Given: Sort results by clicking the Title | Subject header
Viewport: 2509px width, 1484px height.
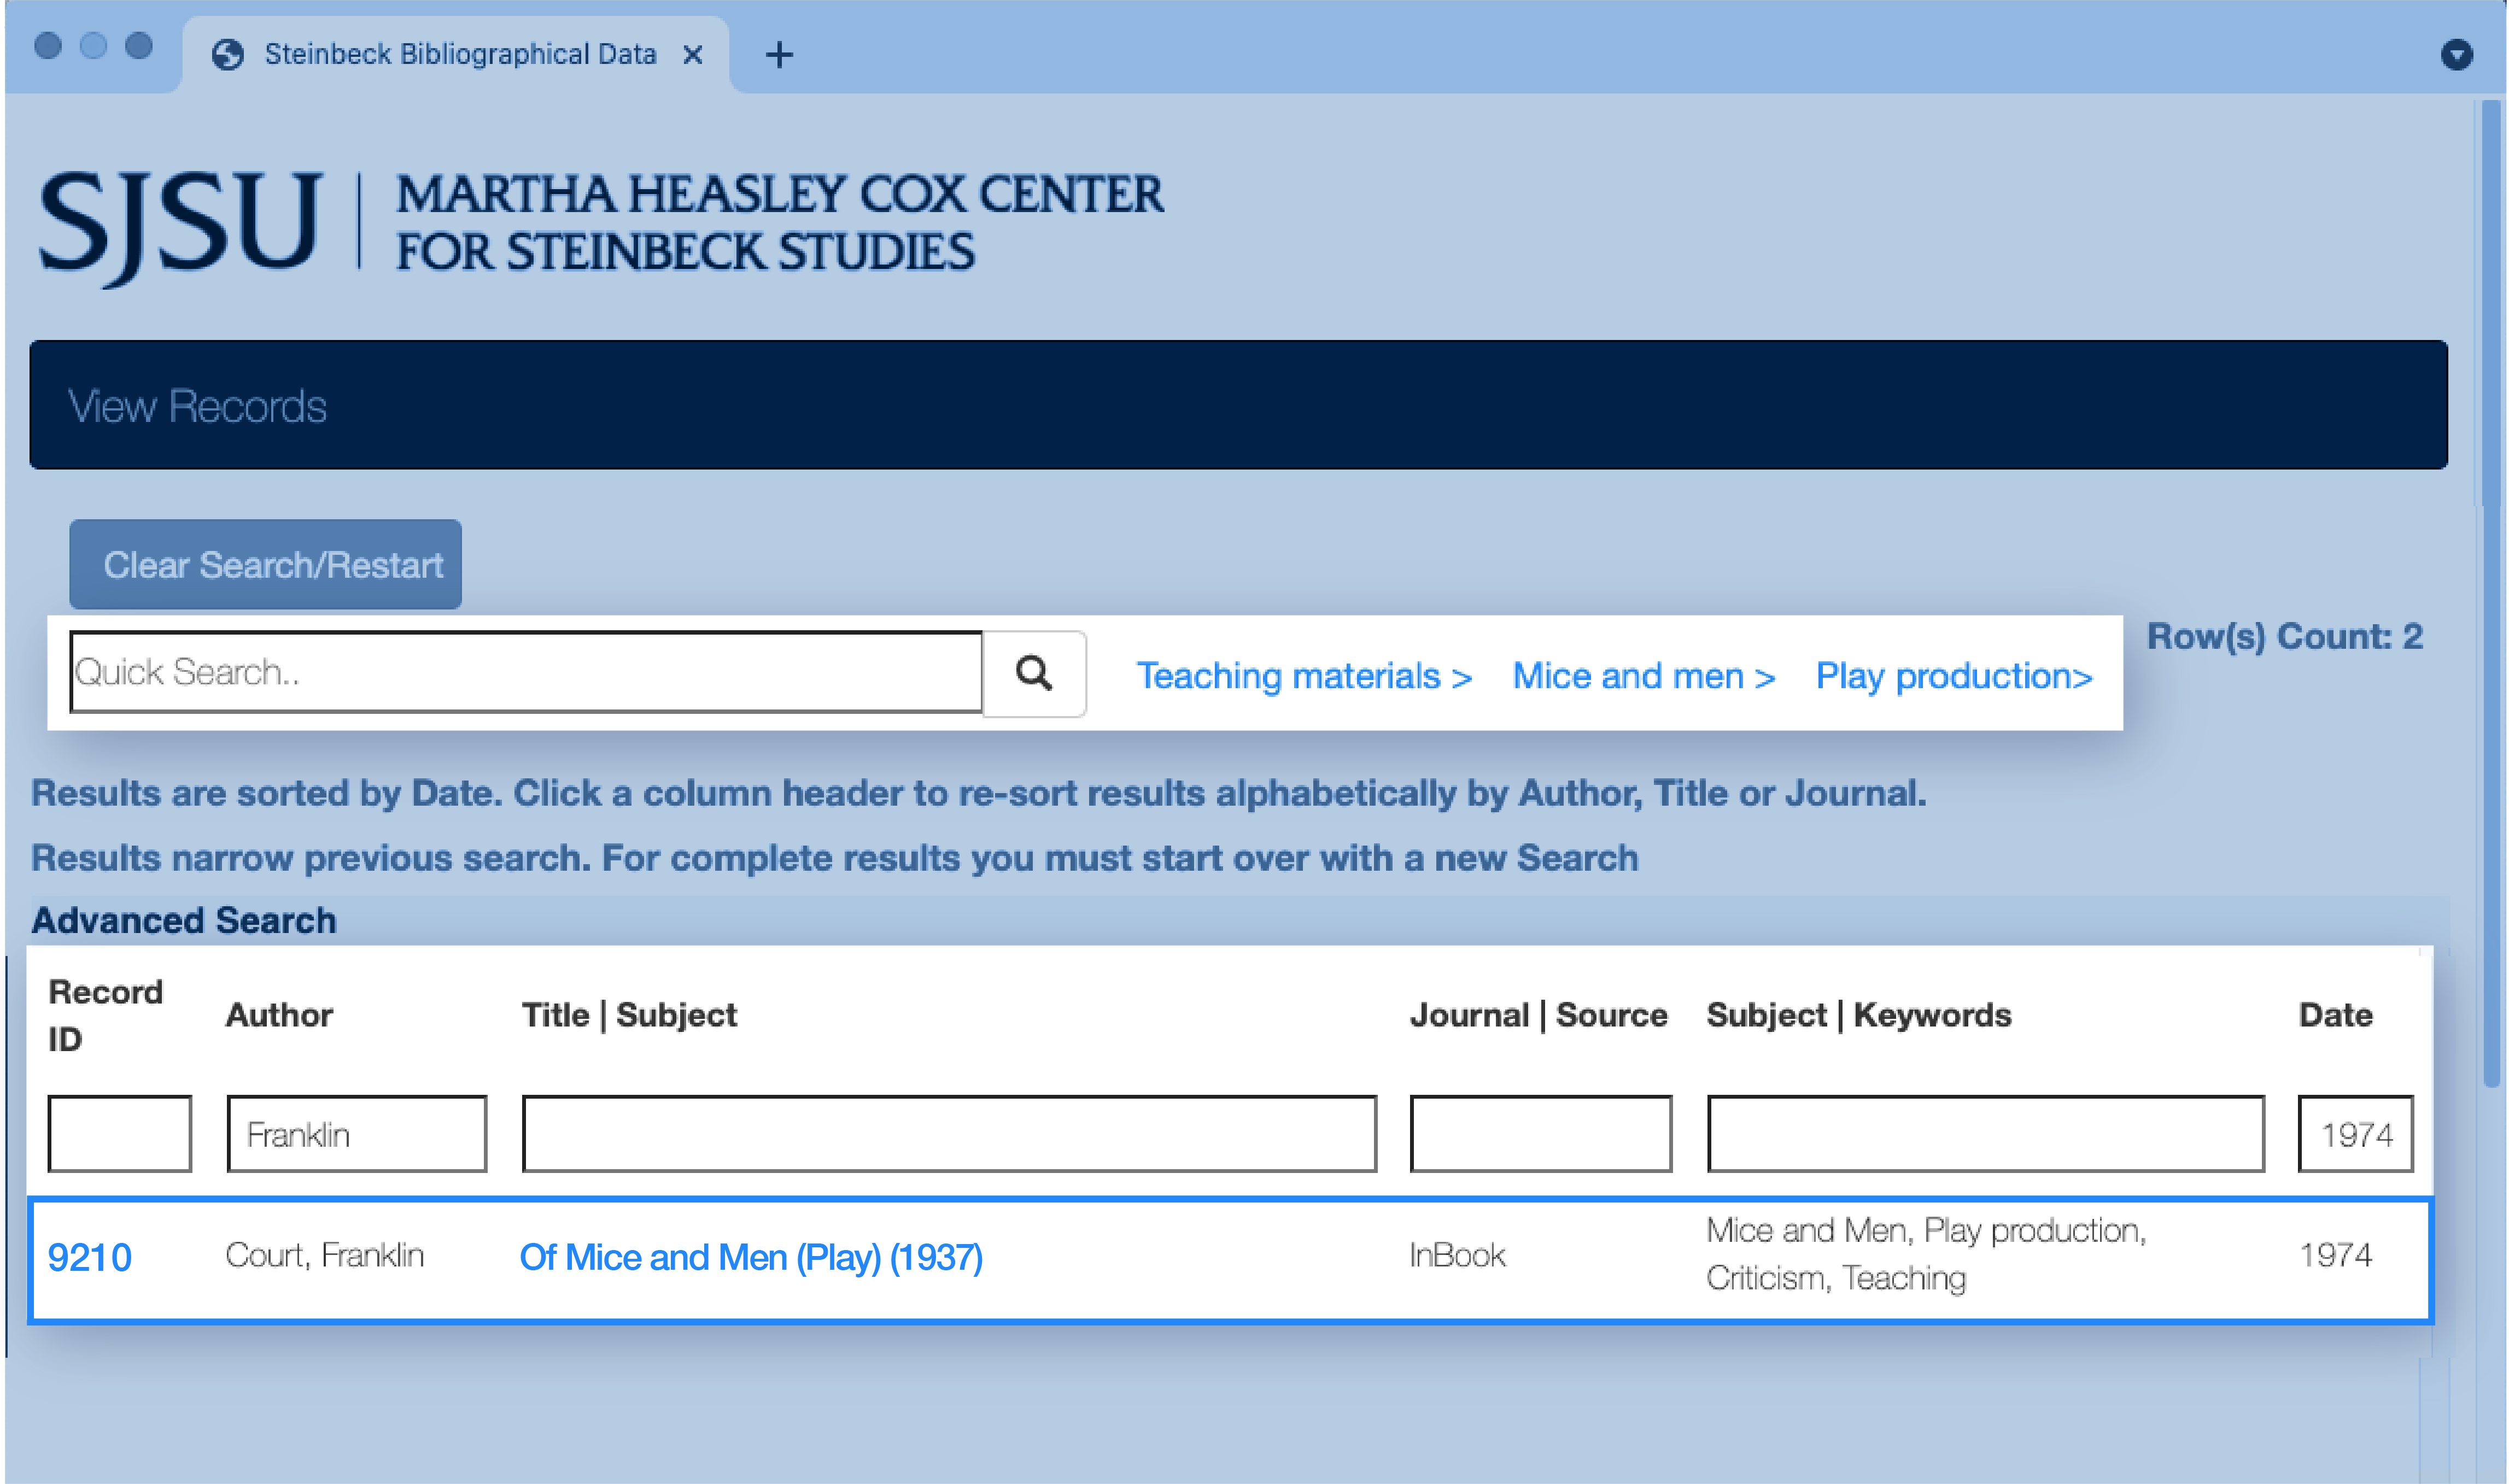Looking at the screenshot, I should tap(629, 1015).
